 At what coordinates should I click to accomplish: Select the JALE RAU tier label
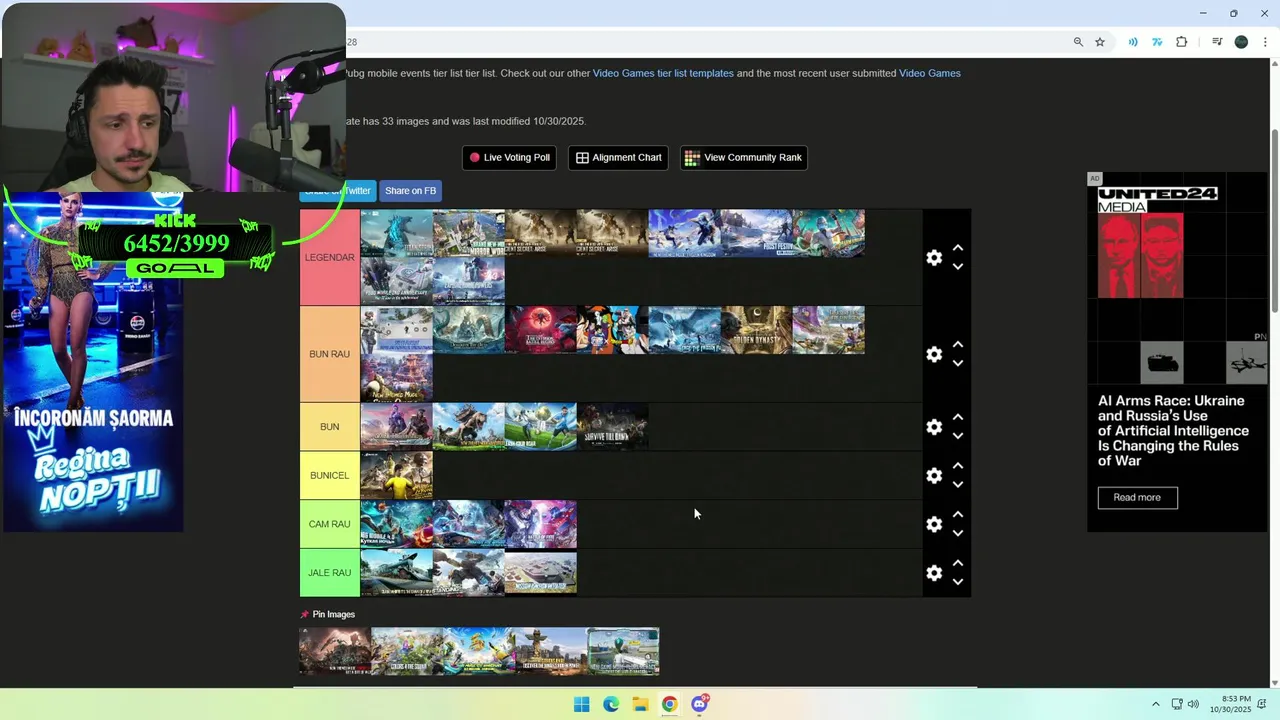(330, 573)
